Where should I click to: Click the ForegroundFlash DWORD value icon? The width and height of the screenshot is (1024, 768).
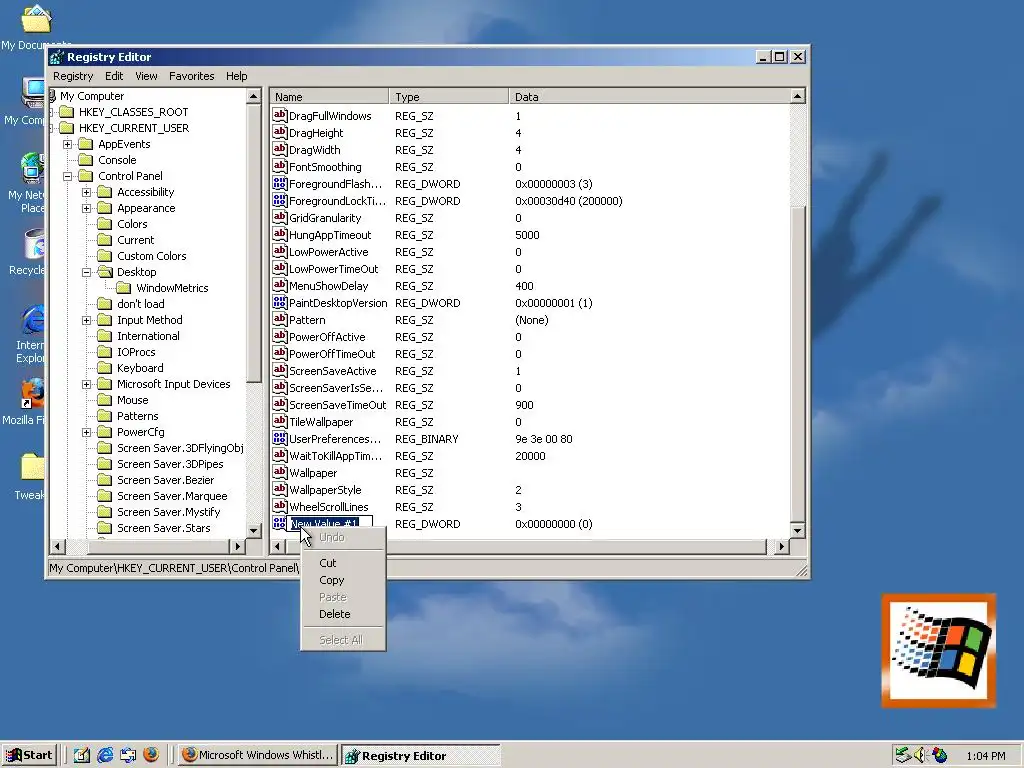(280, 184)
